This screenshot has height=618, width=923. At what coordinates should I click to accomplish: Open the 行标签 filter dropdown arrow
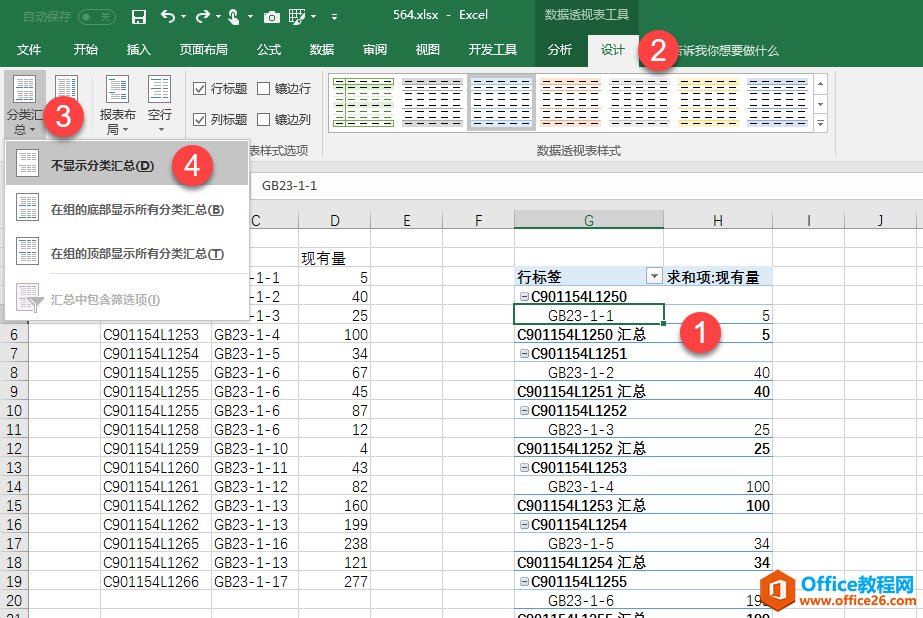tap(654, 277)
